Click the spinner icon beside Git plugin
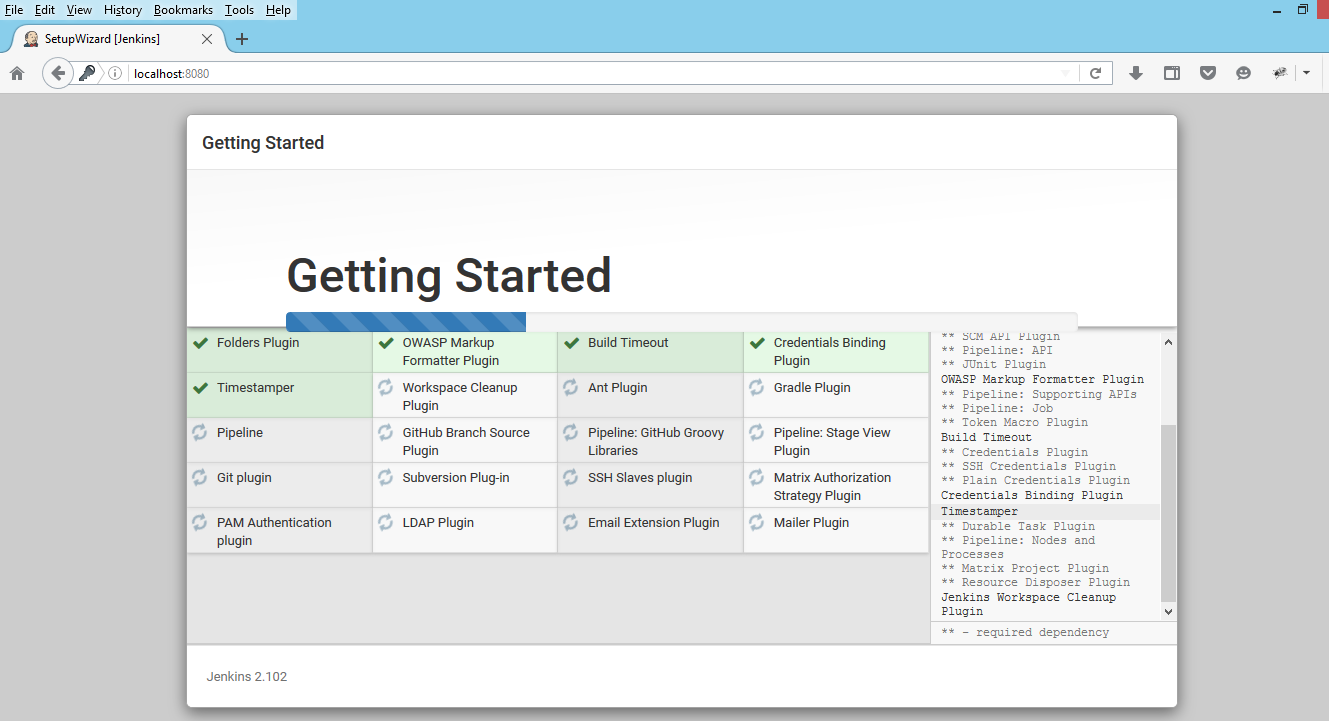The width and height of the screenshot is (1329, 721). (x=197, y=477)
